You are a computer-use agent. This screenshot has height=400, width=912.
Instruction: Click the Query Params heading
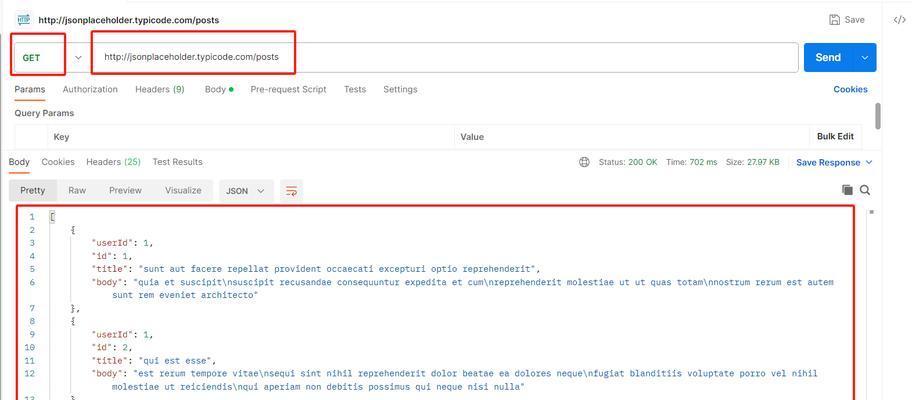tap(44, 113)
